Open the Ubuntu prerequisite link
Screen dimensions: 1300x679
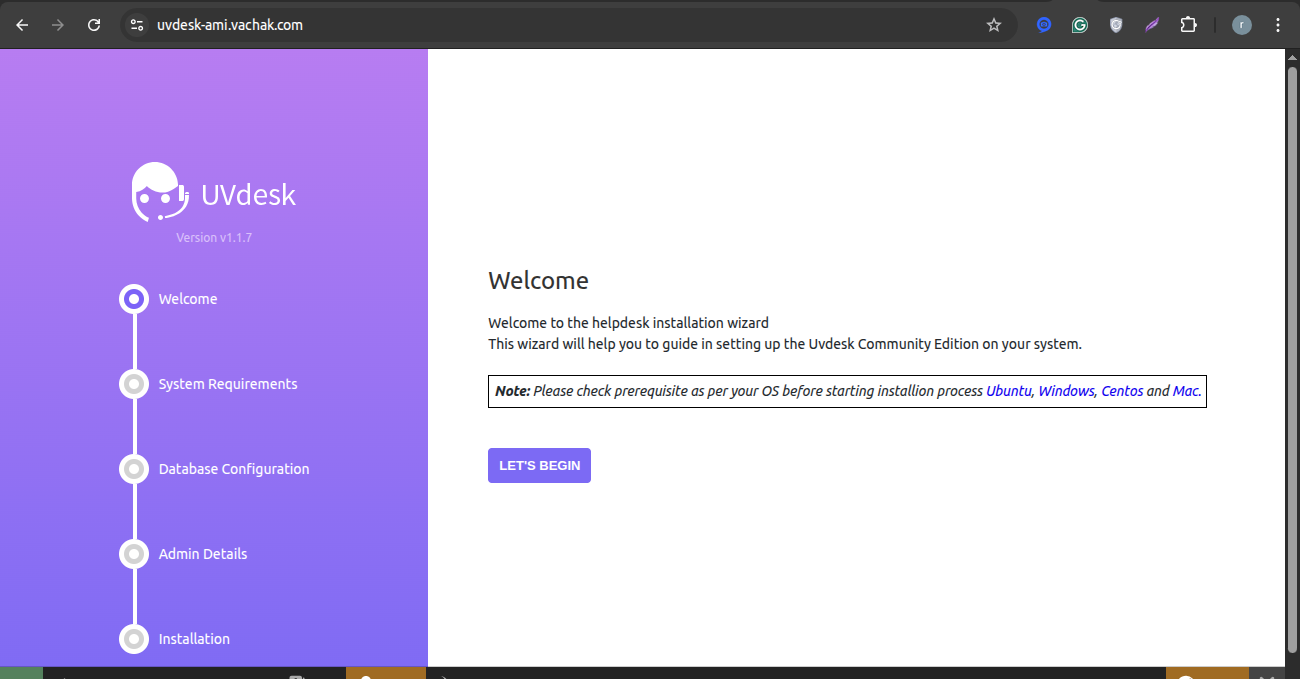click(x=1008, y=391)
